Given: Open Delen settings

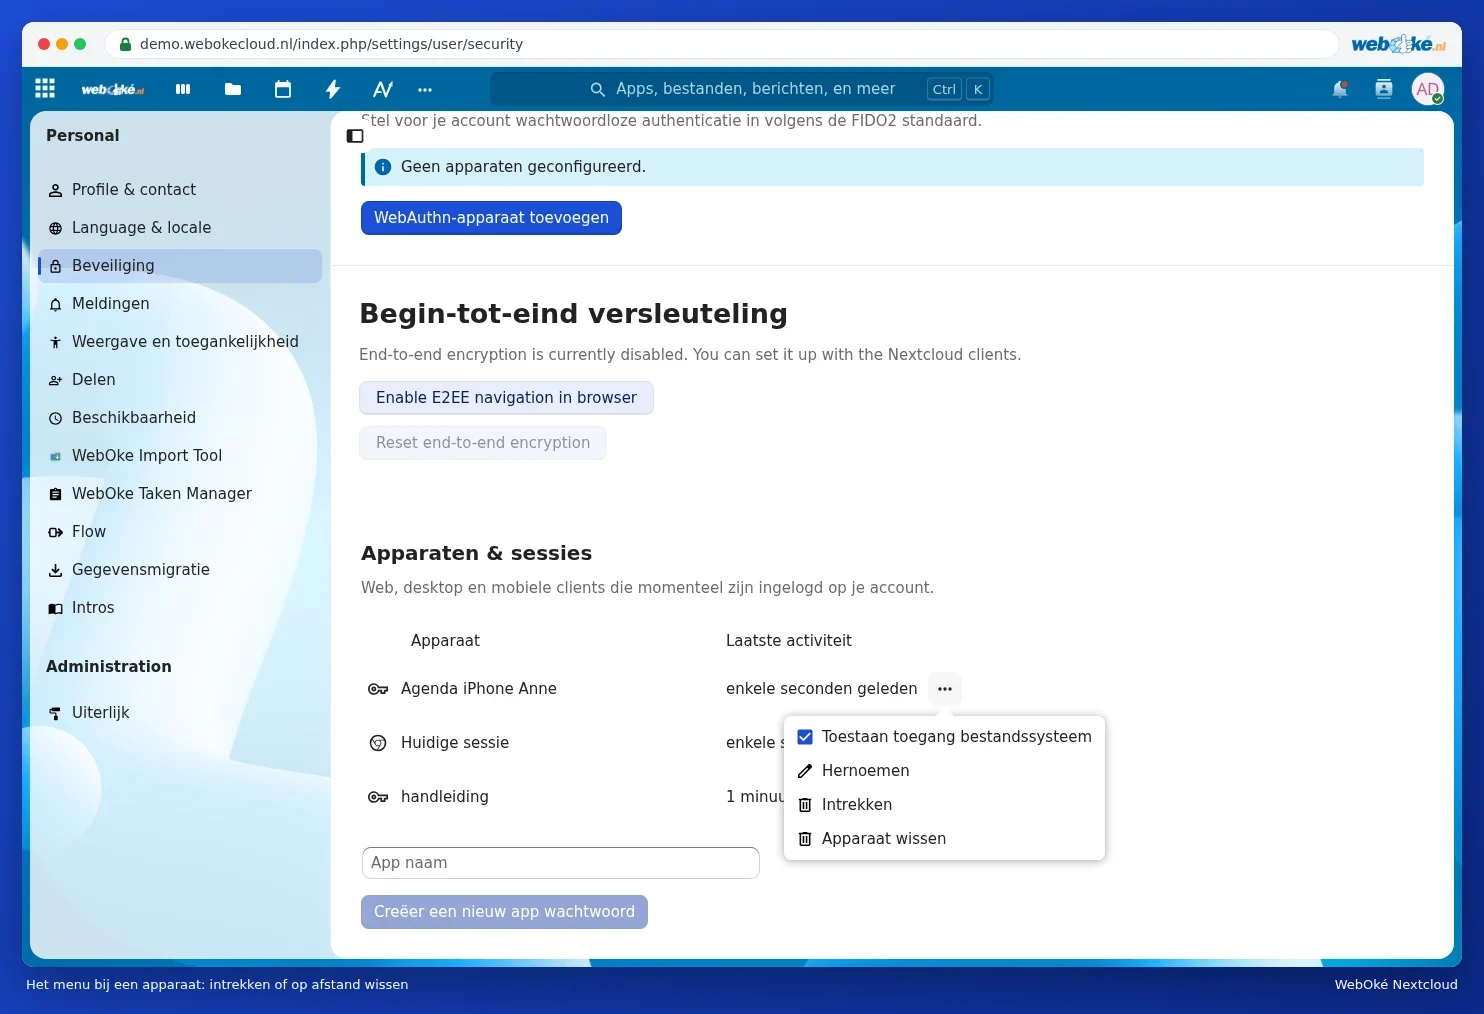Looking at the screenshot, I should pyautogui.click(x=180, y=380).
